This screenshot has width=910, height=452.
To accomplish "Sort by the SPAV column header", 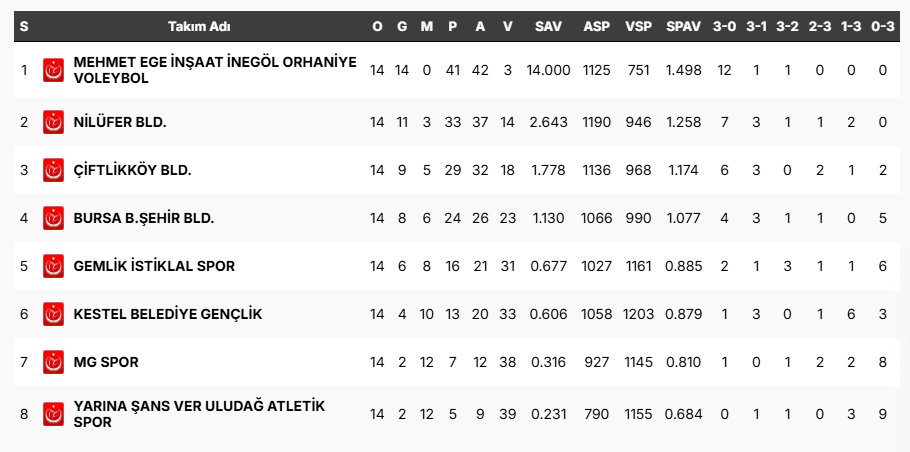I will coord(684,27).
